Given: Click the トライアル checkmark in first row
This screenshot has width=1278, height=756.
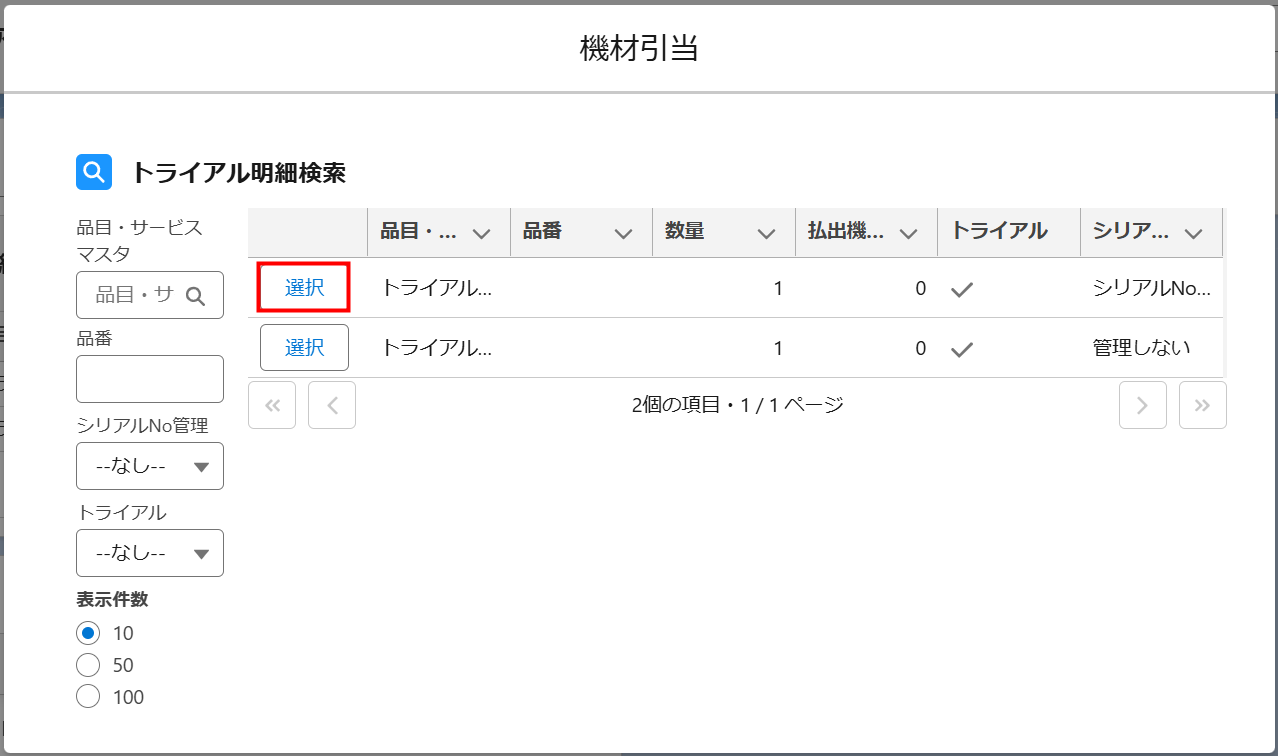Looking at the screenshot, I should [962, 289].
